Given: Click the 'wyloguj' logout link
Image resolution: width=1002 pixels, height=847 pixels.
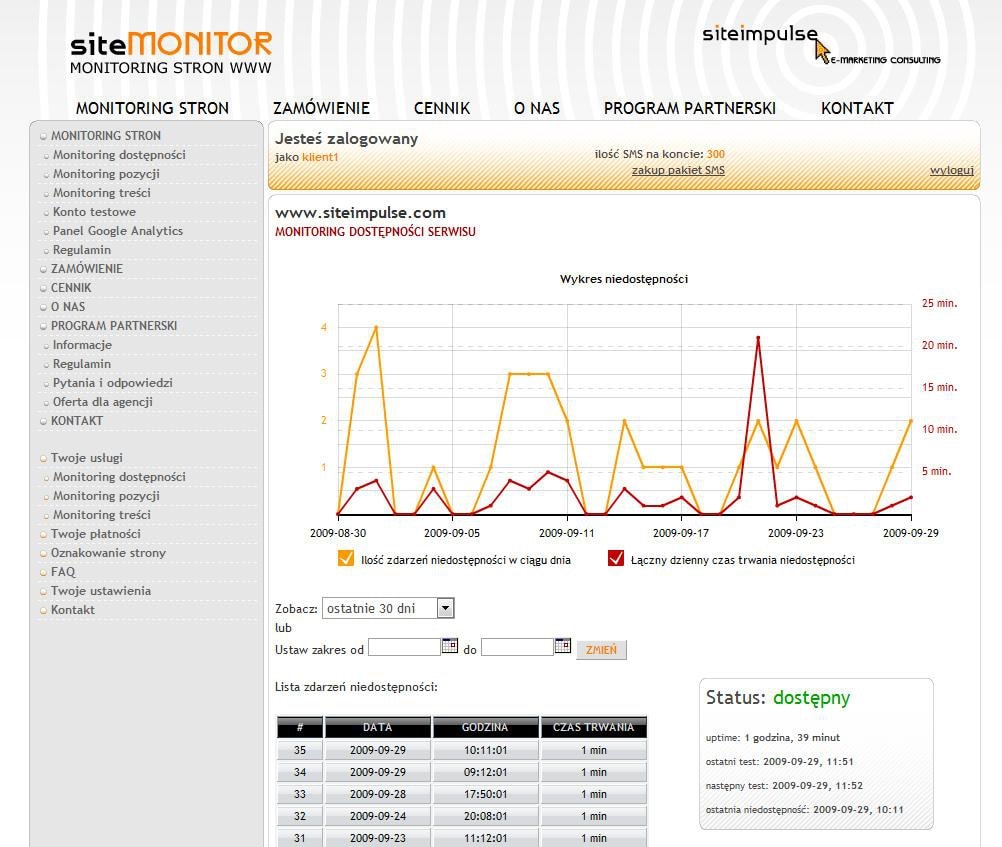Looking at the screenshot, I should tap(952, 170).
